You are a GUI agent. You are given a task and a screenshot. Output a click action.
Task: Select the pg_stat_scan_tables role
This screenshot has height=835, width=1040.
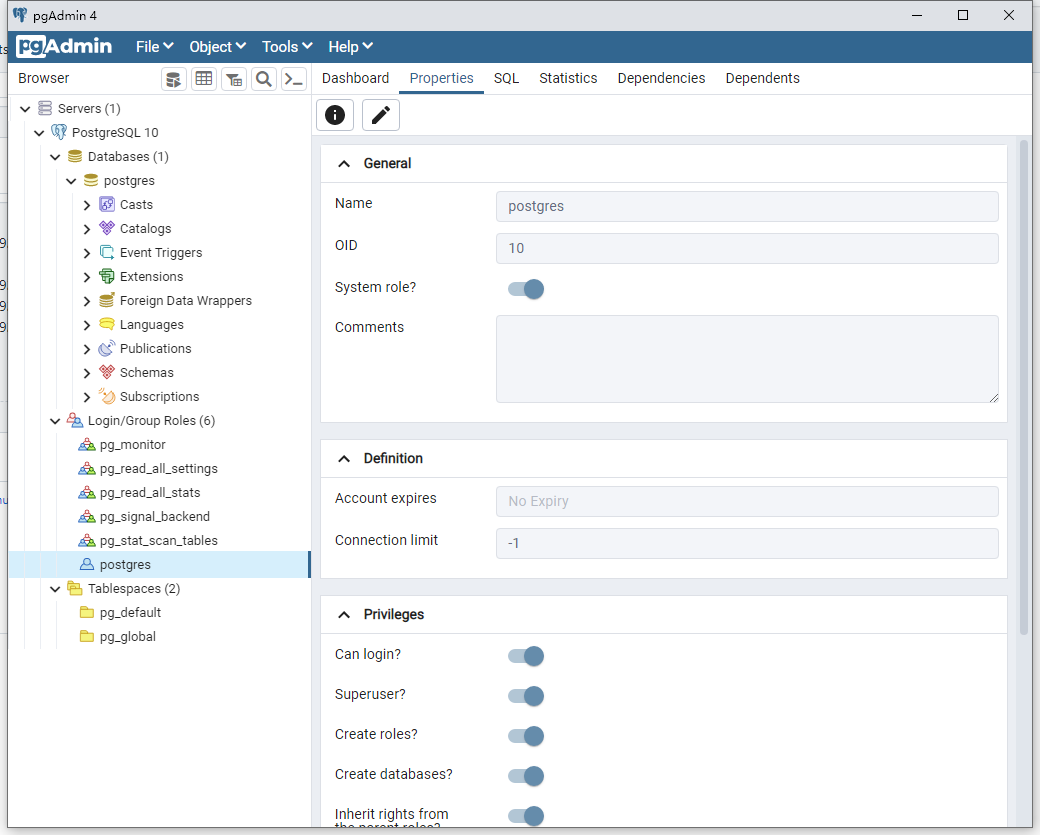pyautogui.click(x=159, y=540)
